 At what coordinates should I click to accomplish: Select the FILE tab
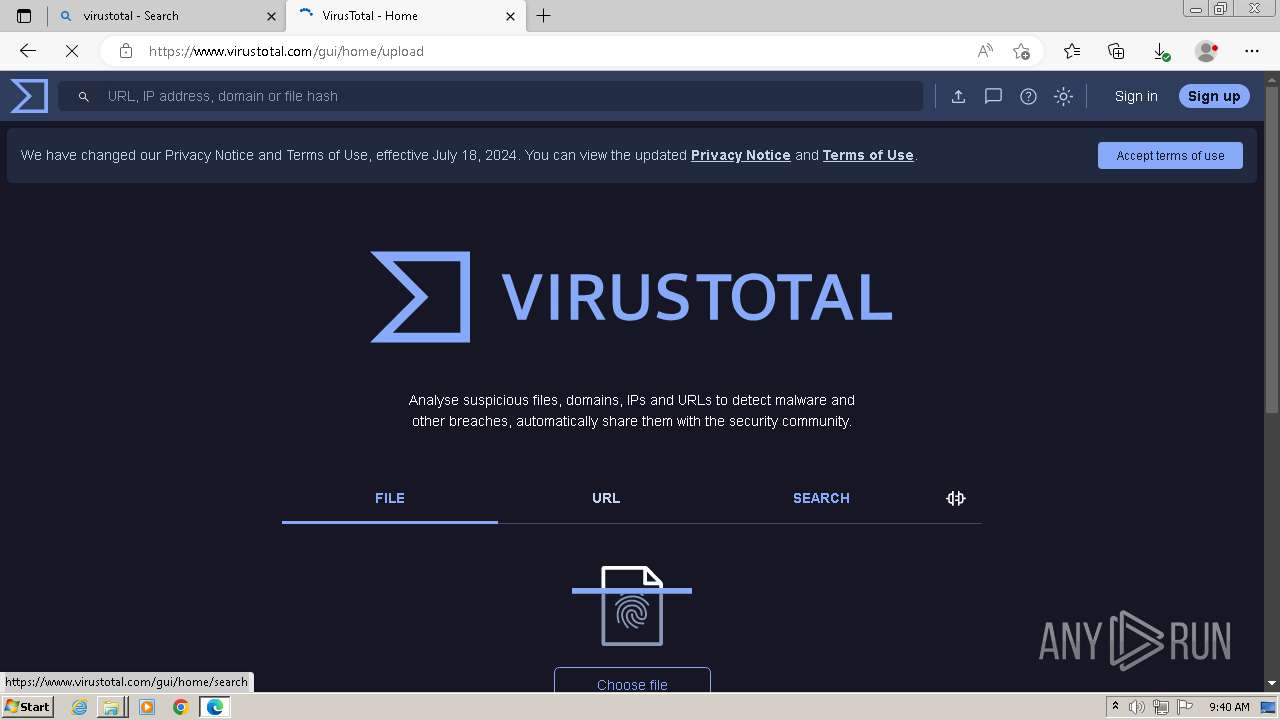(x=390, y=498)
